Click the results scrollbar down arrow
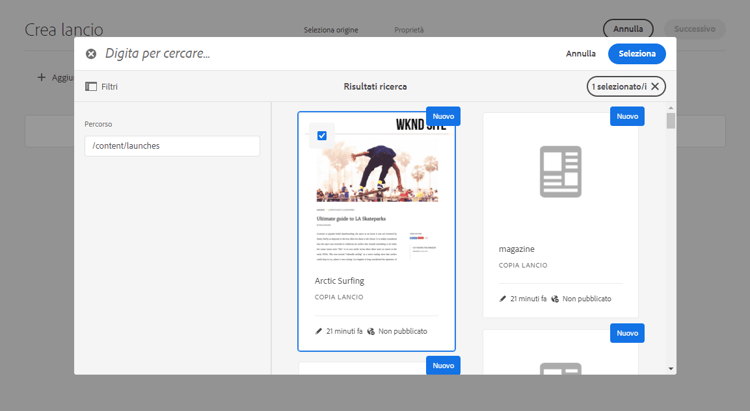 671,368
